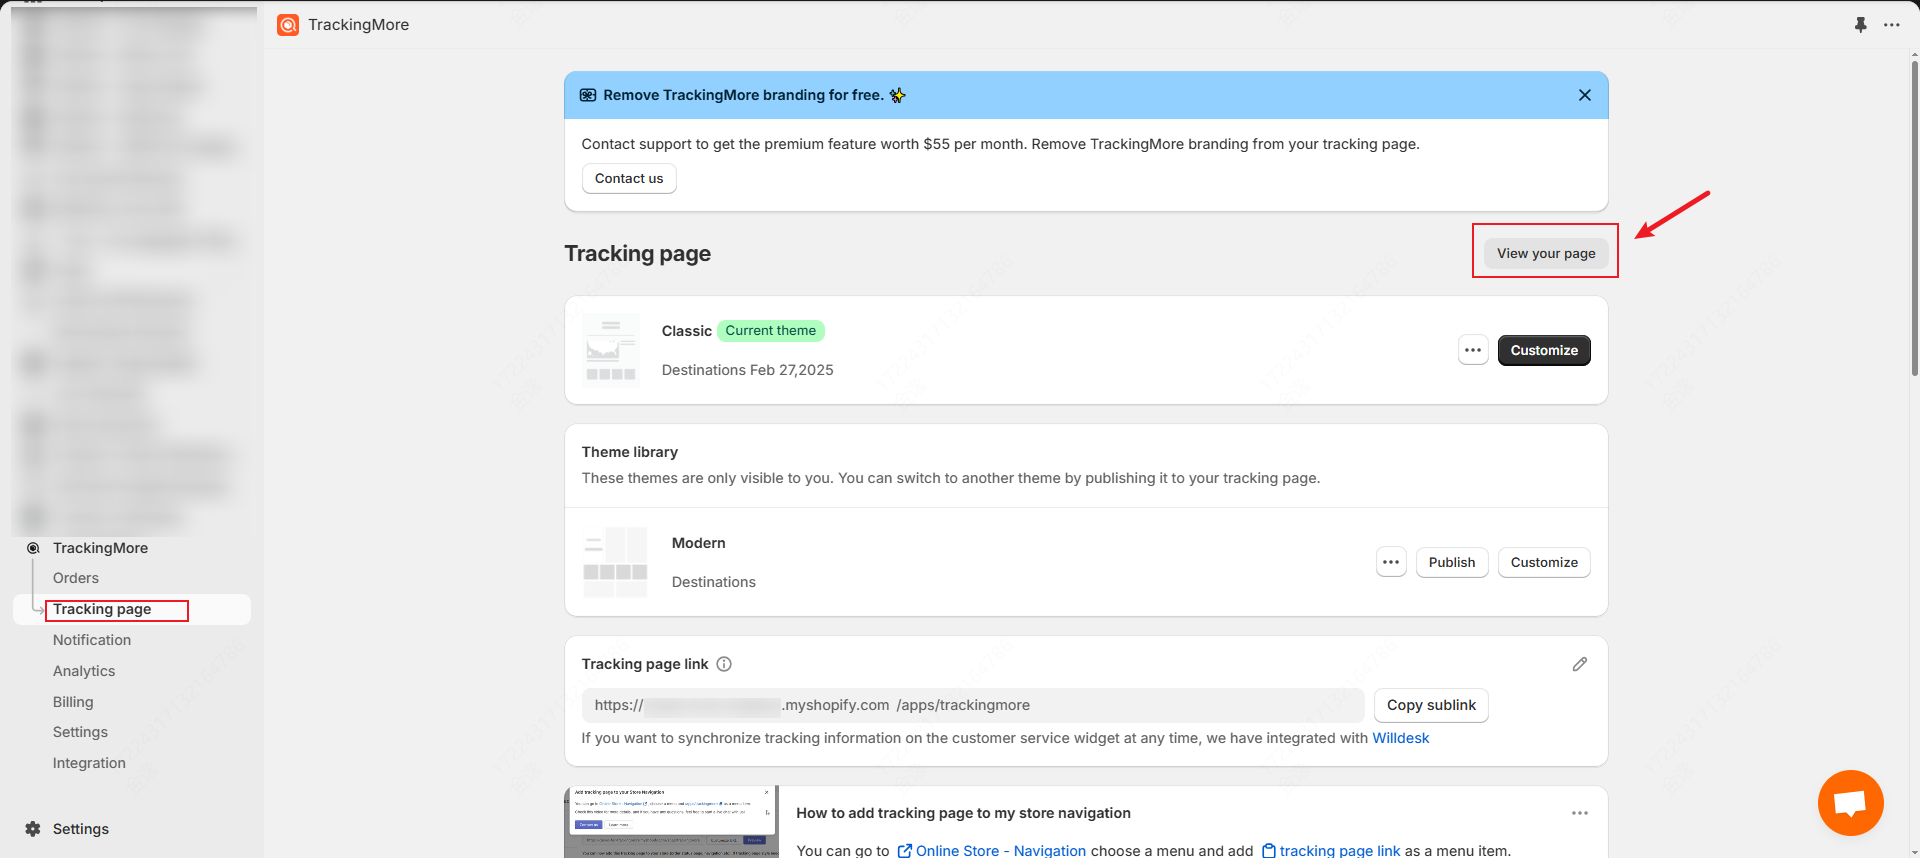The height and width of the screenshot is (858, 1920).
Task: Go to Billing in sidebar
Action: pyautogui.click(x=73, y=702)
